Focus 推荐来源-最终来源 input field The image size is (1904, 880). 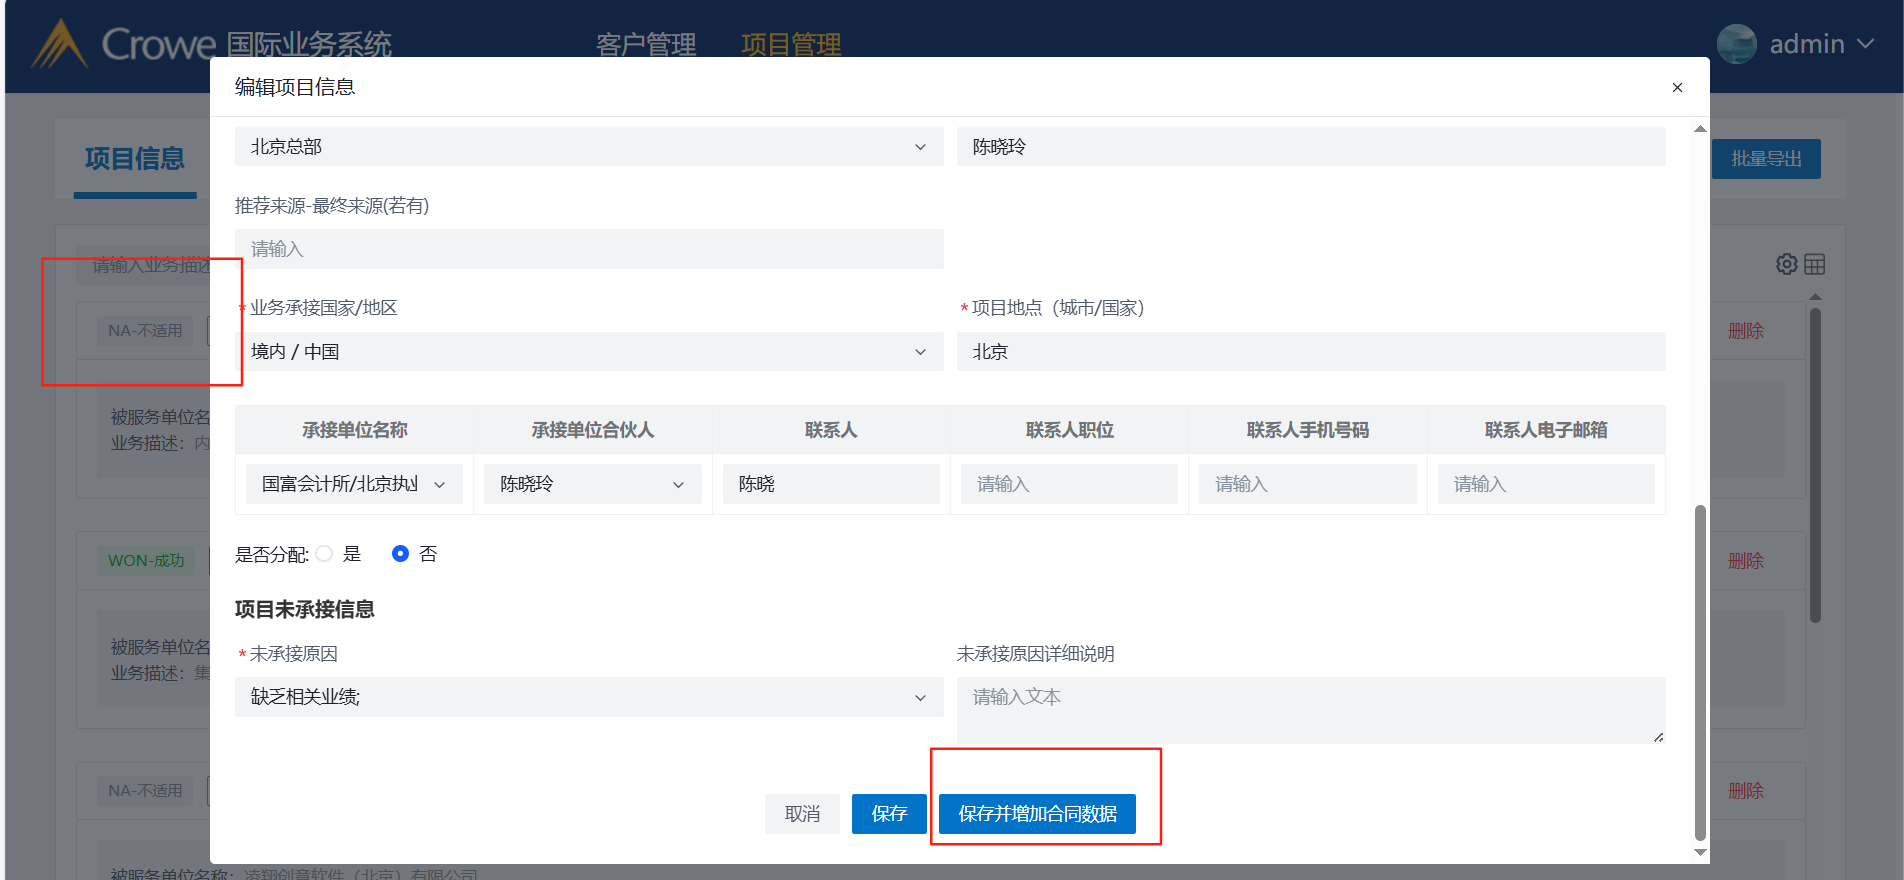click(589, 249)
